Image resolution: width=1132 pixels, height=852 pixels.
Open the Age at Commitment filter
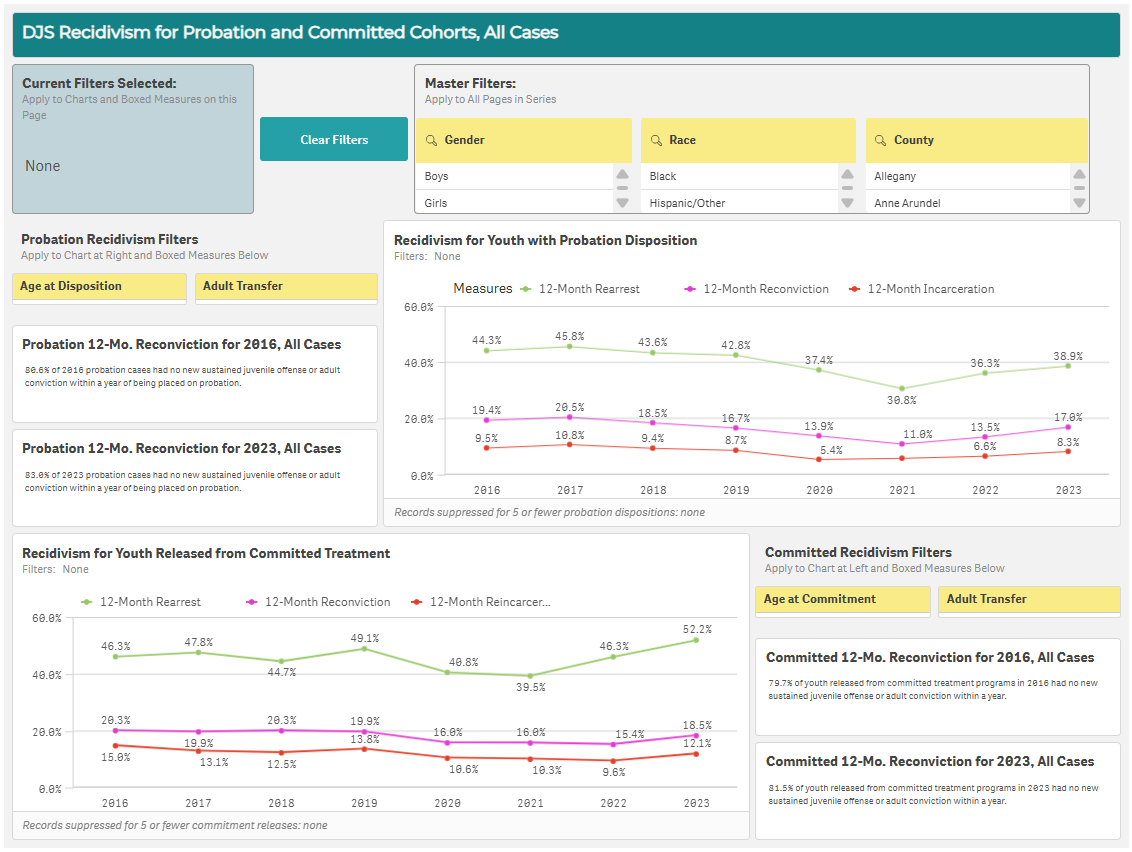pos(842,600)
